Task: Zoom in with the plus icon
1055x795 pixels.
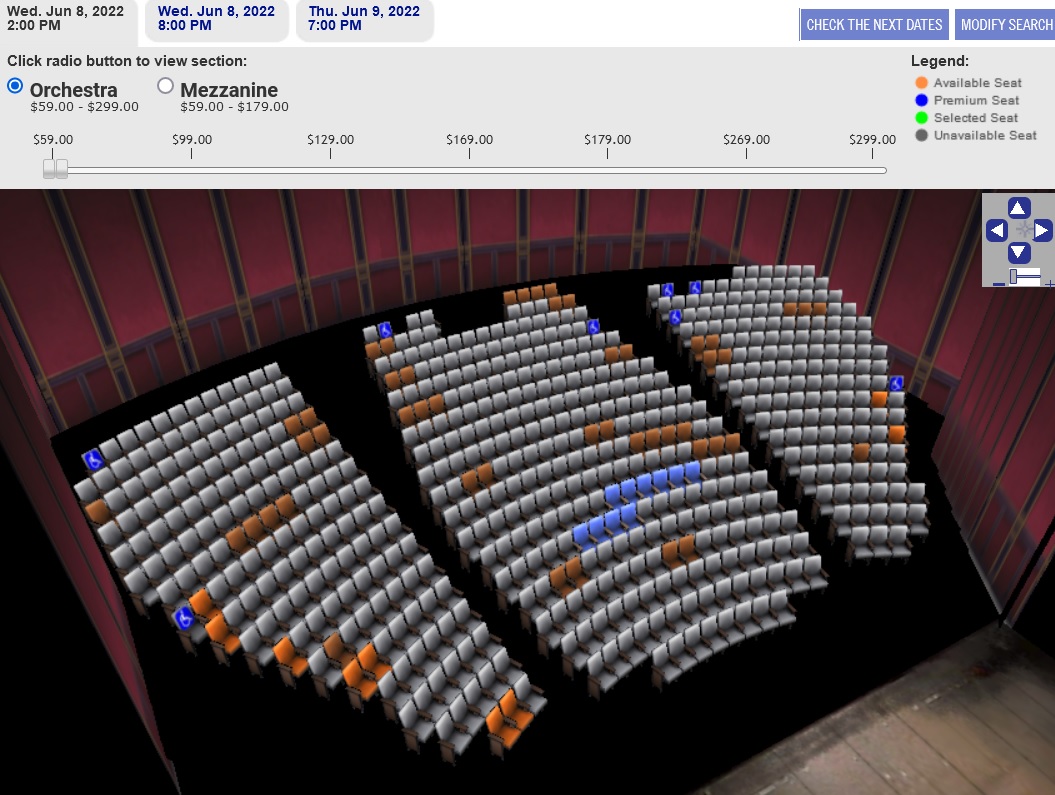Action: click(1050, 283)
